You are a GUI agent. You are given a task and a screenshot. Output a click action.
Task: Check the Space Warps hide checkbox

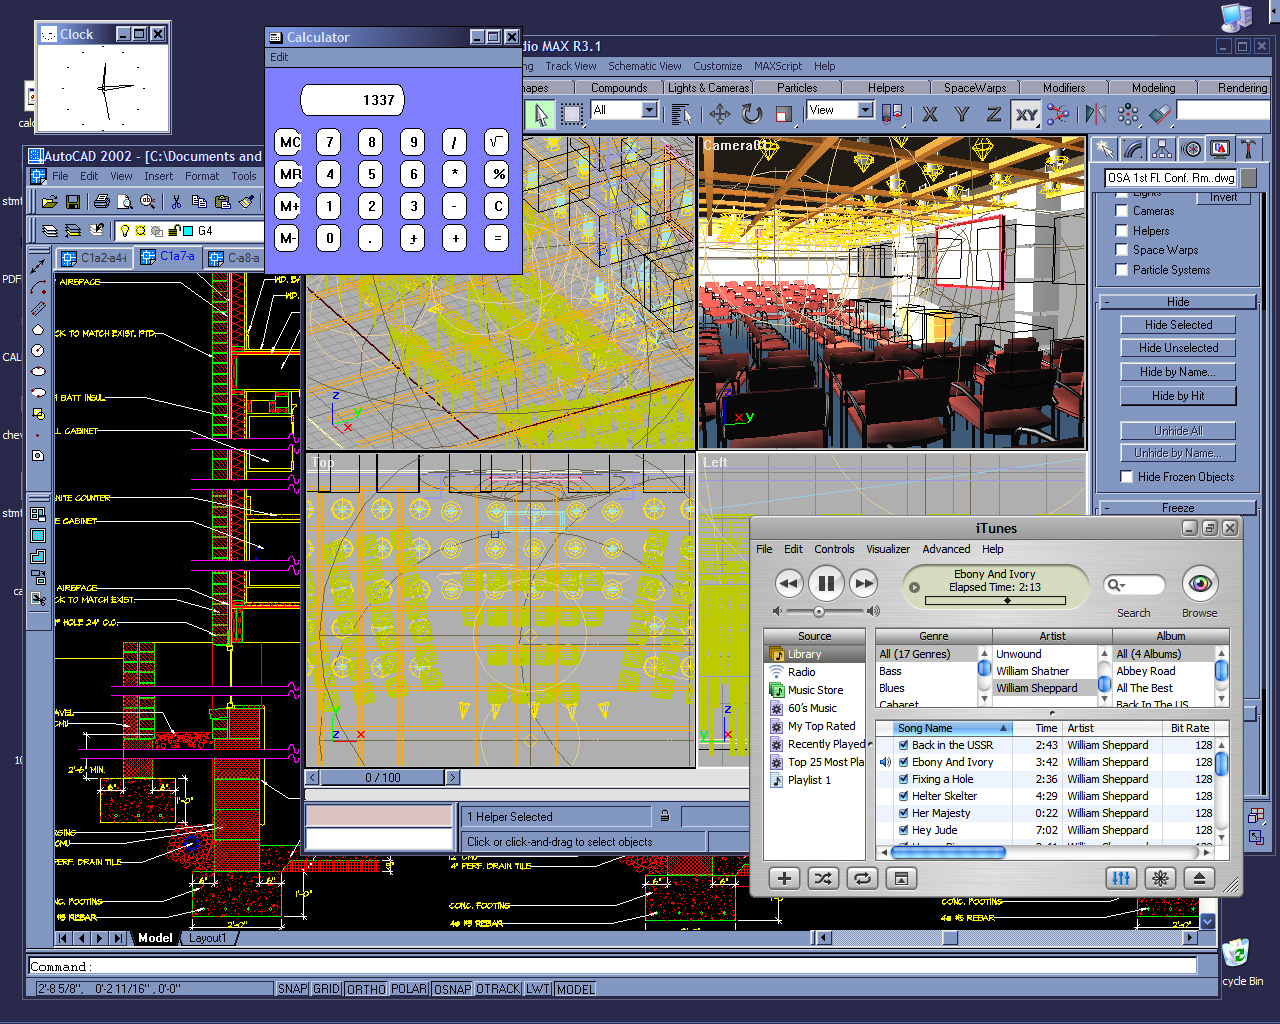tap(1121, 250)
